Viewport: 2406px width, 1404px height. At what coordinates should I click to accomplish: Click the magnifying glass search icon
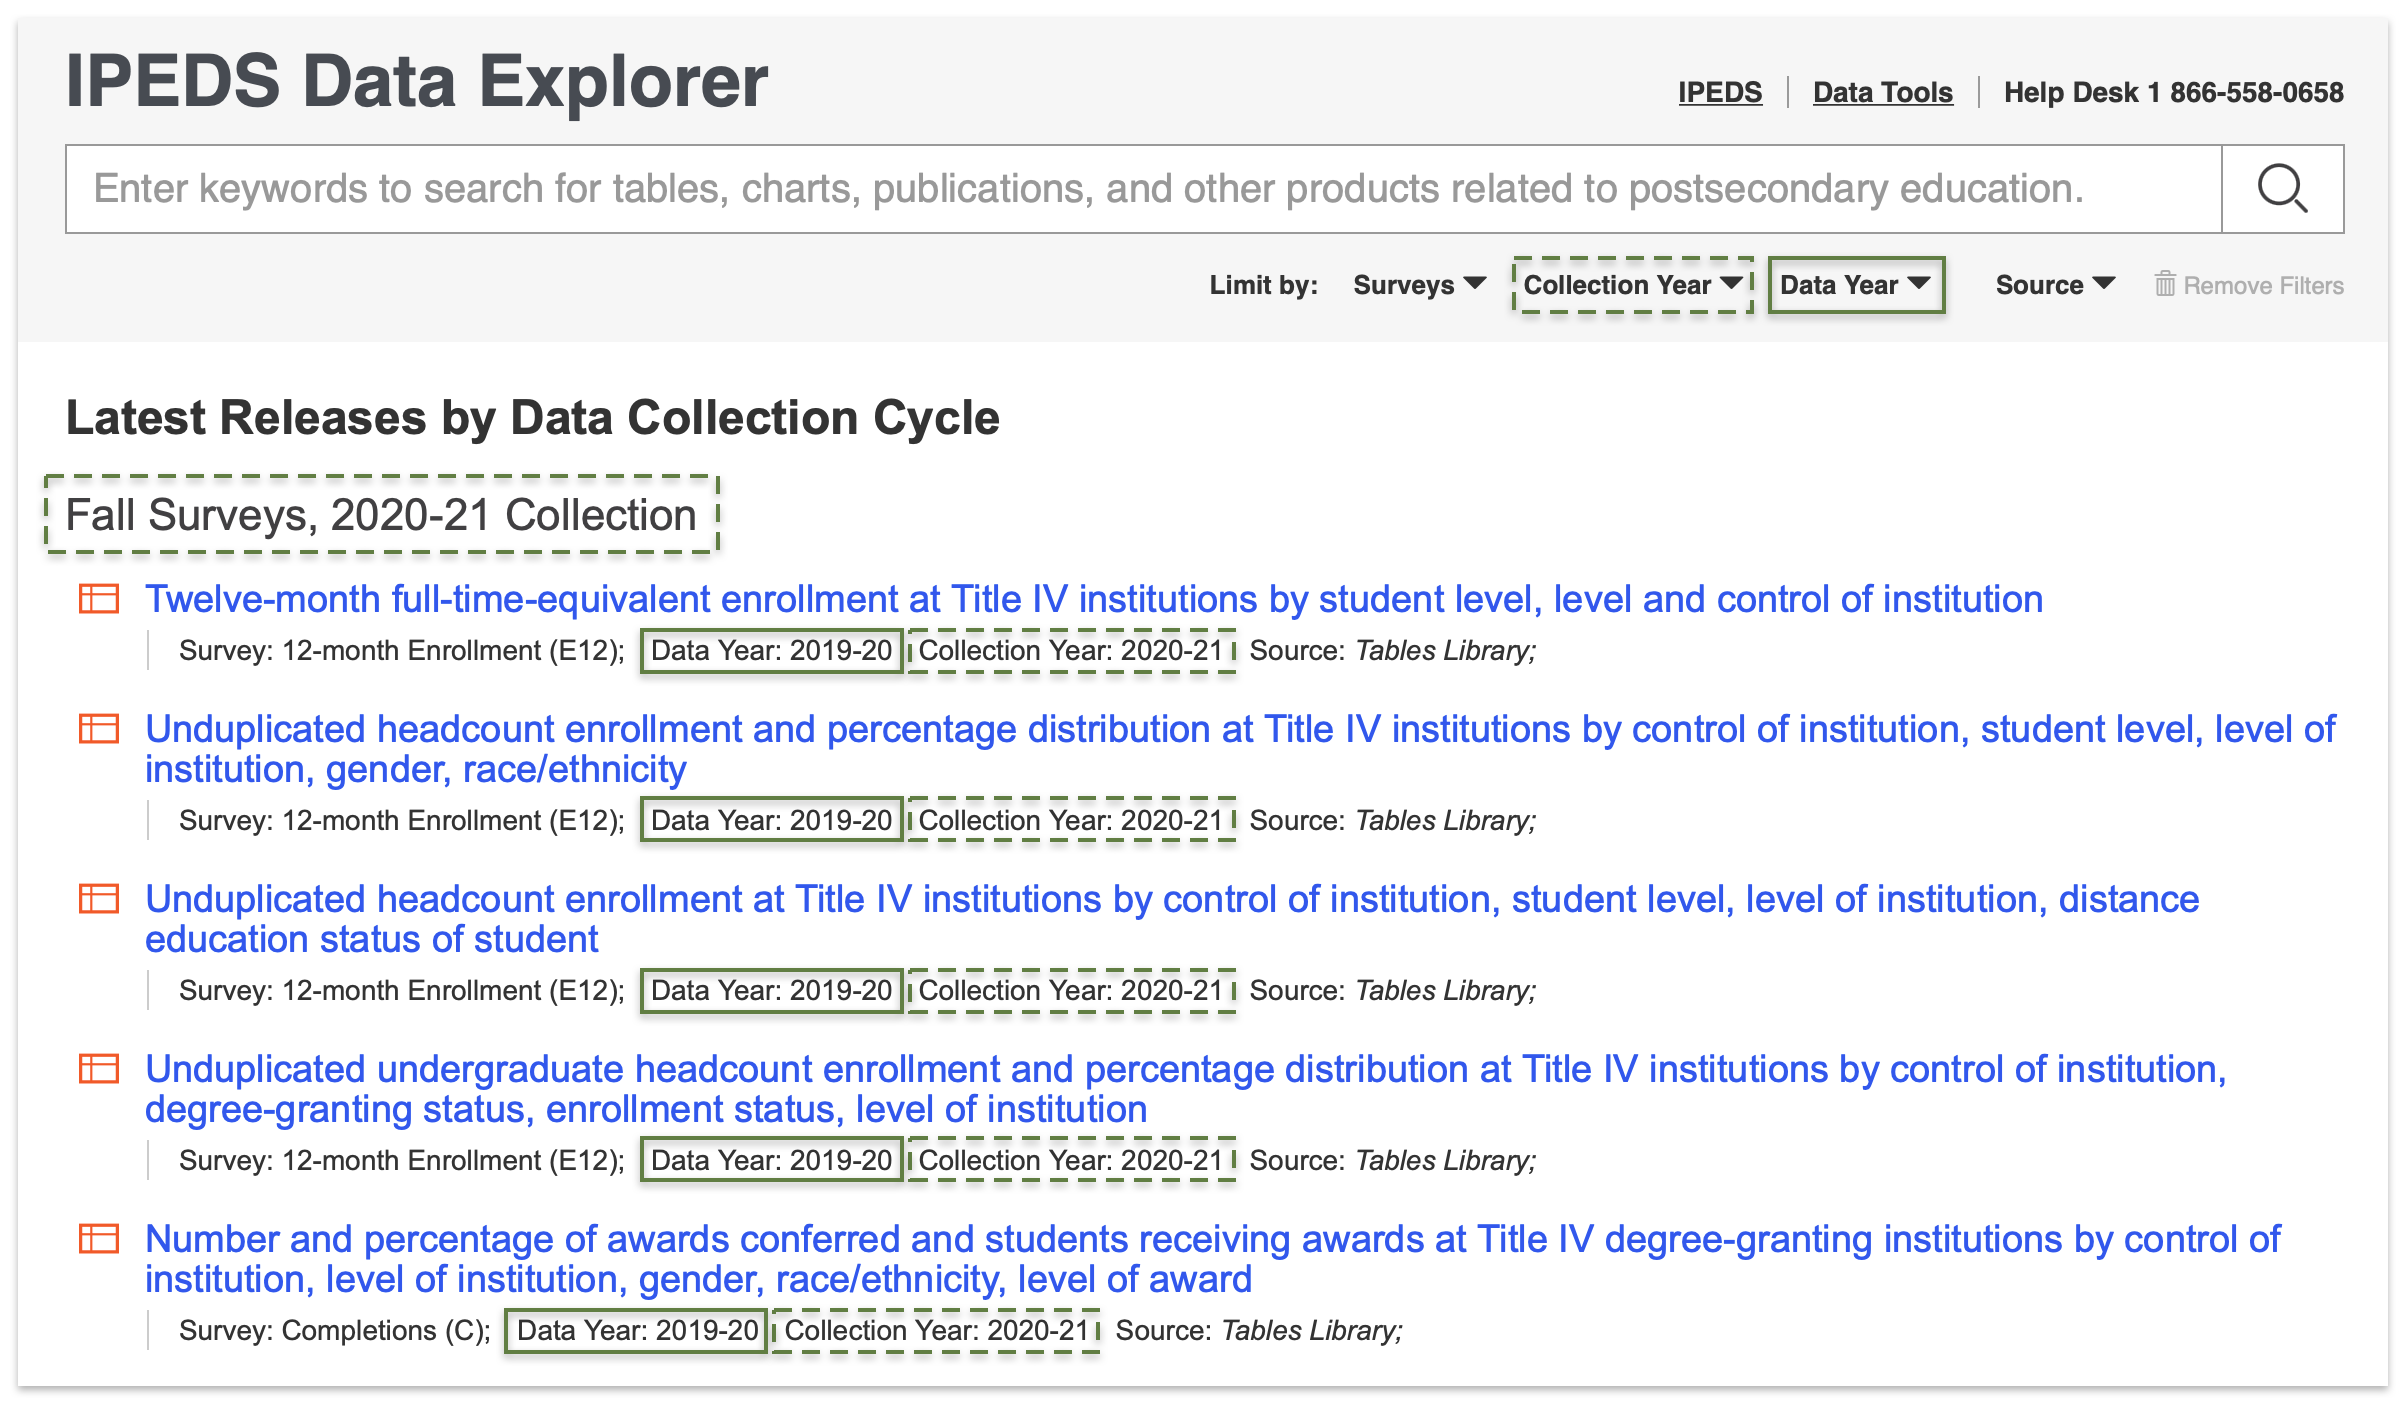tap(2282, 189)
